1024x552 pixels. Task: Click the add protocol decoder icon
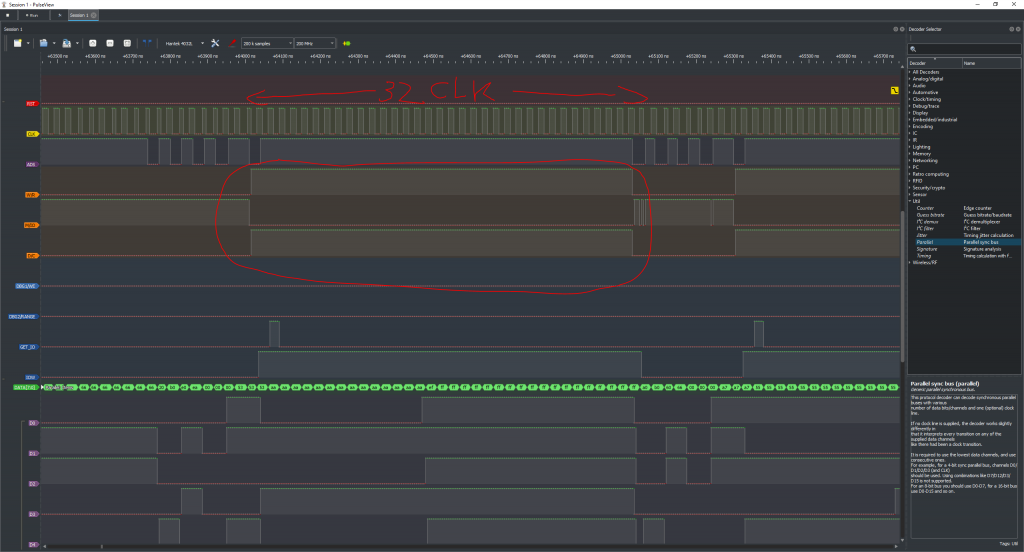347,43
